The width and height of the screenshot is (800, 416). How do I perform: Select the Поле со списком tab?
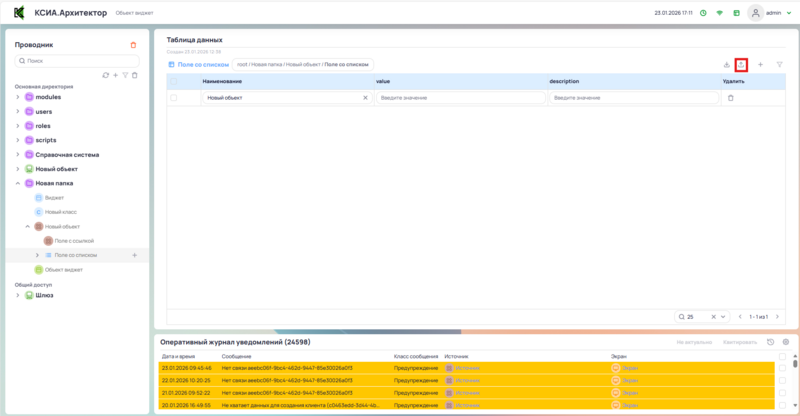point(198,65)
